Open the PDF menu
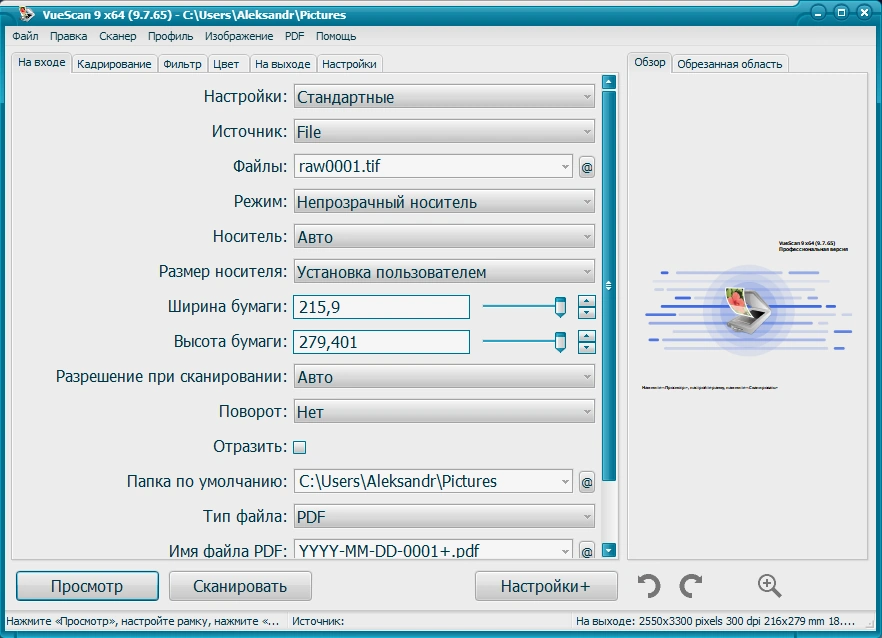 (x=294, y=36)
